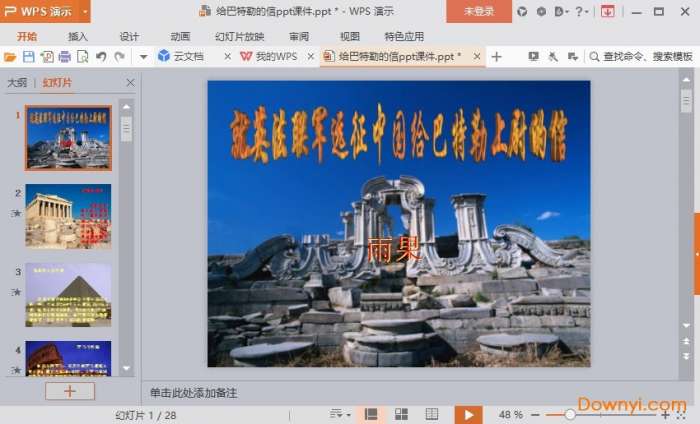
Task: Open the 插入 ribbon tab
Action: pos(78,37)
